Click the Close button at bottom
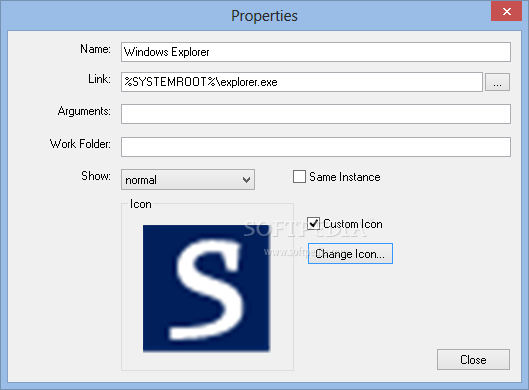Image resolution: width=529 pixels, height=390 pixels. coord(473,360)
